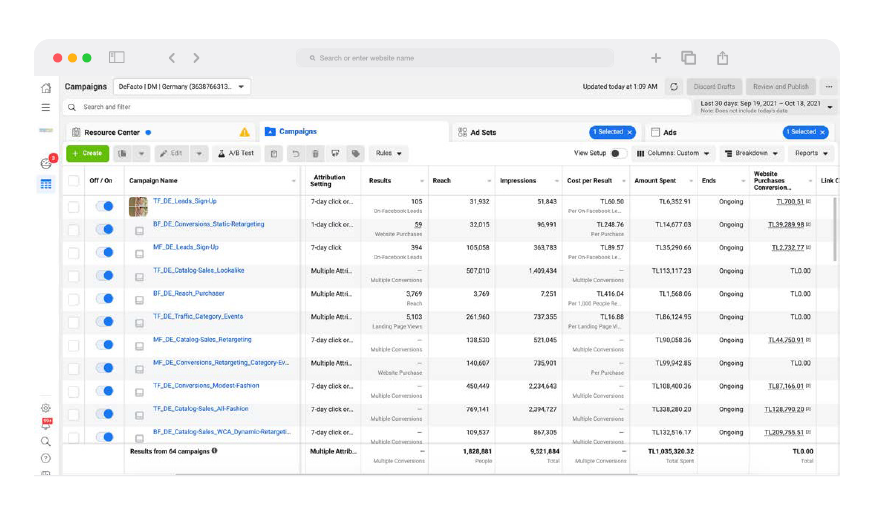Open a new browser tab with plus icon
Image resolution: width=882 pixels, height=531 pixels.
[x=656, y=57]
